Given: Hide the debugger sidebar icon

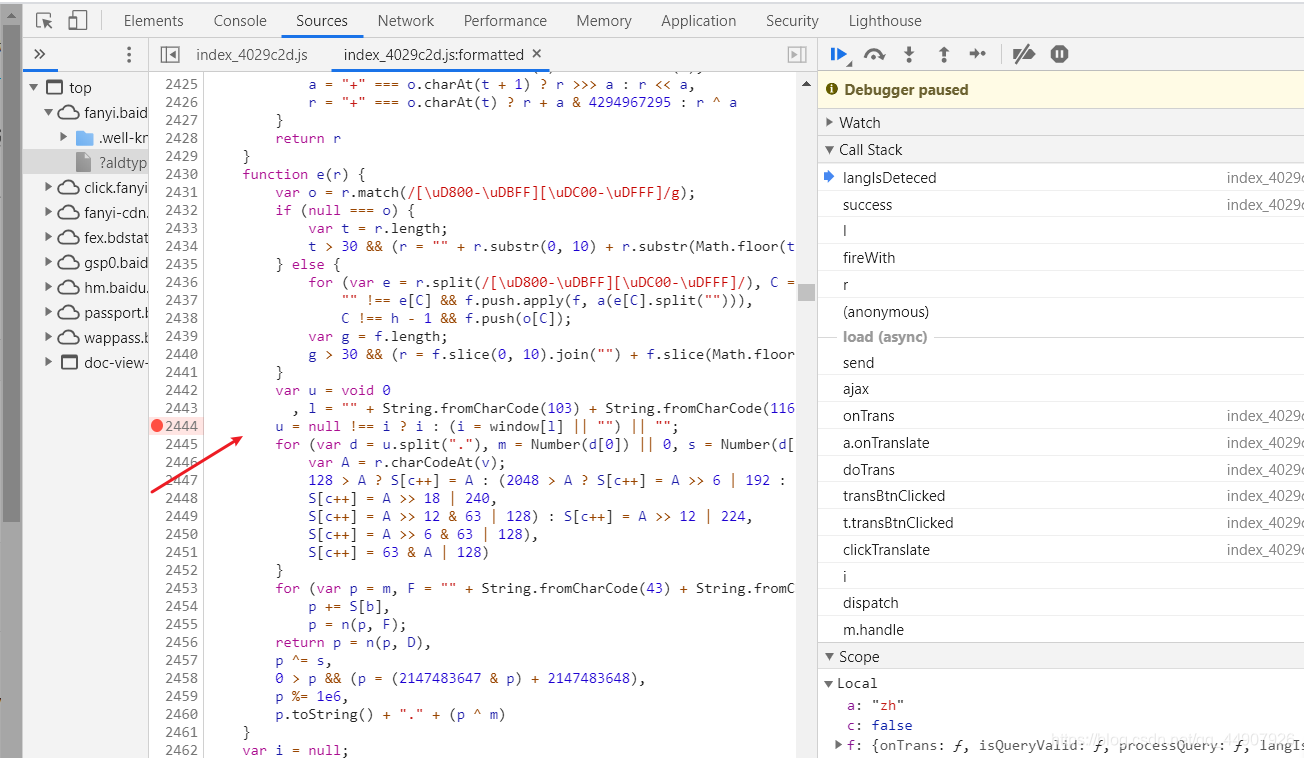Looking at the screenshot, I should pyautogui.click(x=797, y=54).
